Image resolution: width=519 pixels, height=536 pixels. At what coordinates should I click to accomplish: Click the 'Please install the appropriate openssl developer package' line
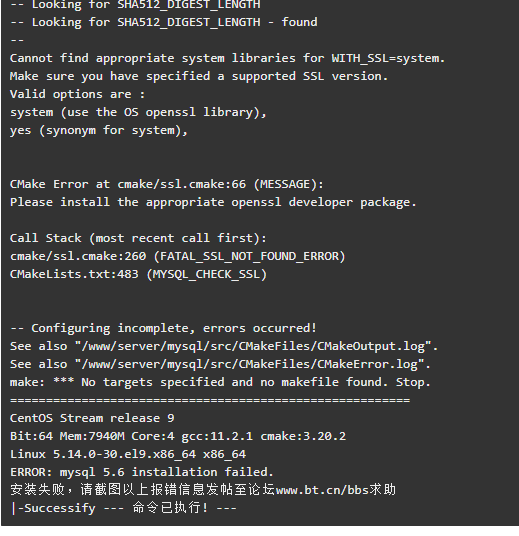click(213, 202)
